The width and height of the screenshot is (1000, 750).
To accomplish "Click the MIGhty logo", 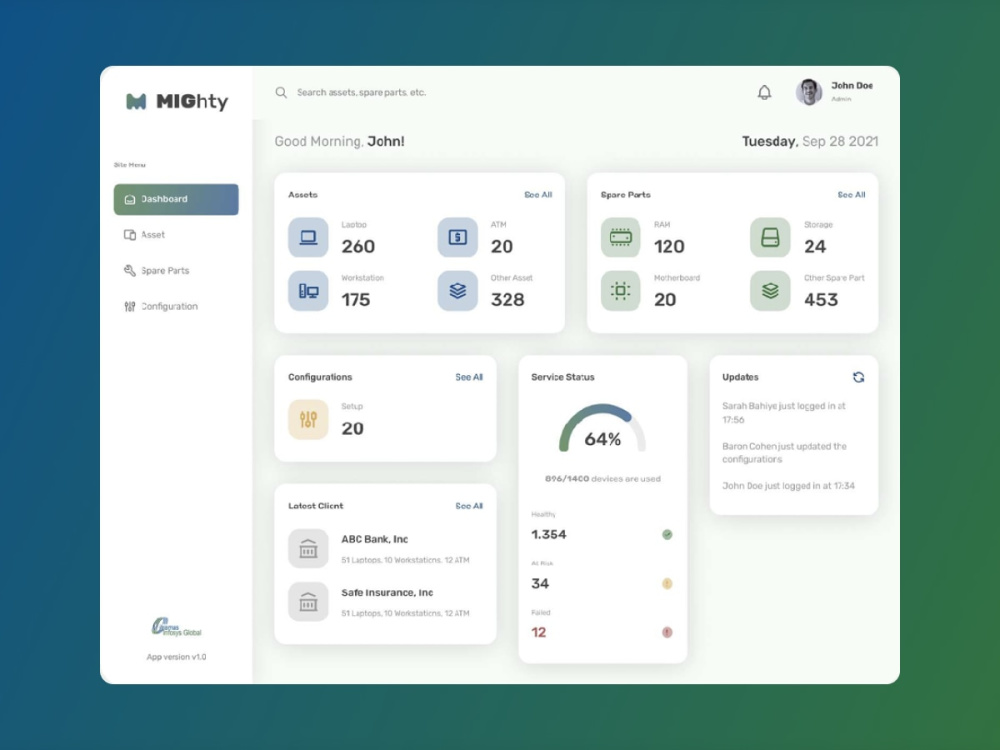I will pyautogui.click(x=177, y=101).
